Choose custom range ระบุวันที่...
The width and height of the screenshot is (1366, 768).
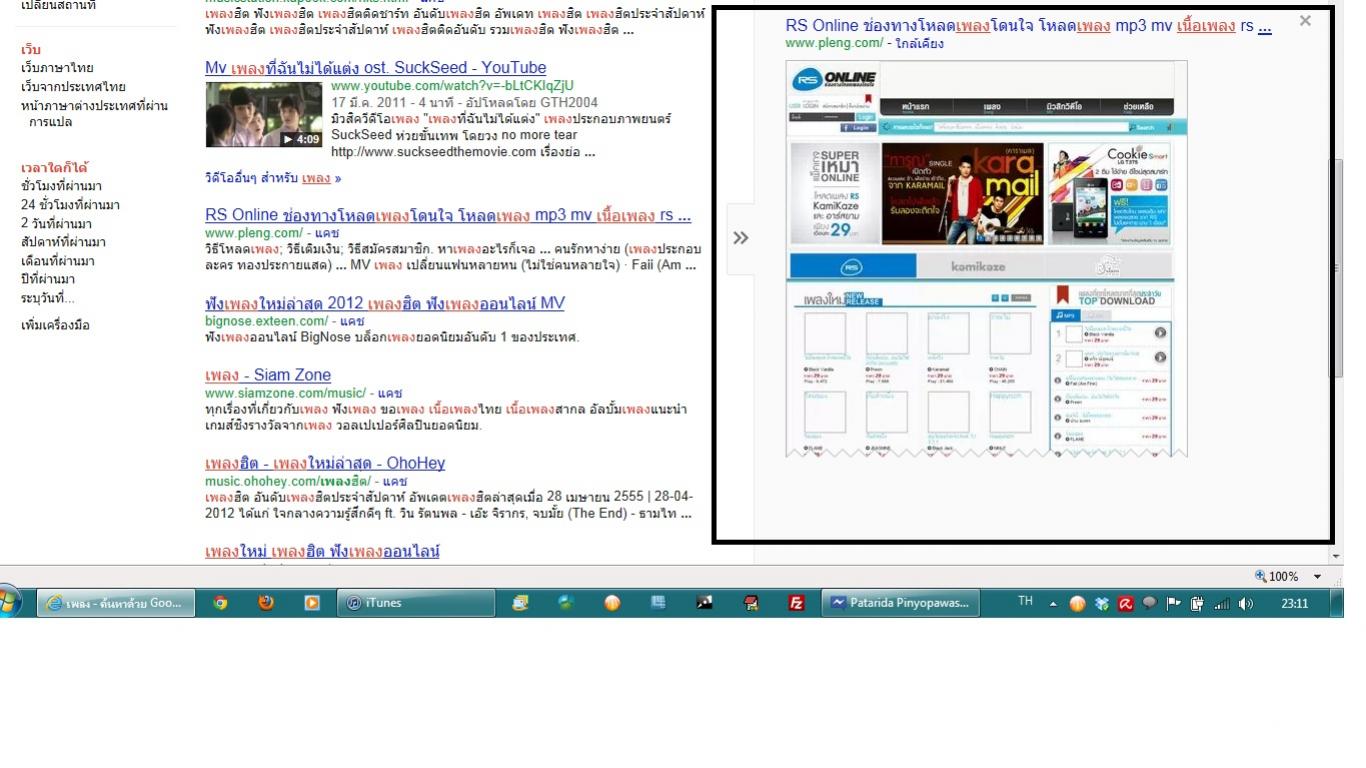pos(48,298)
